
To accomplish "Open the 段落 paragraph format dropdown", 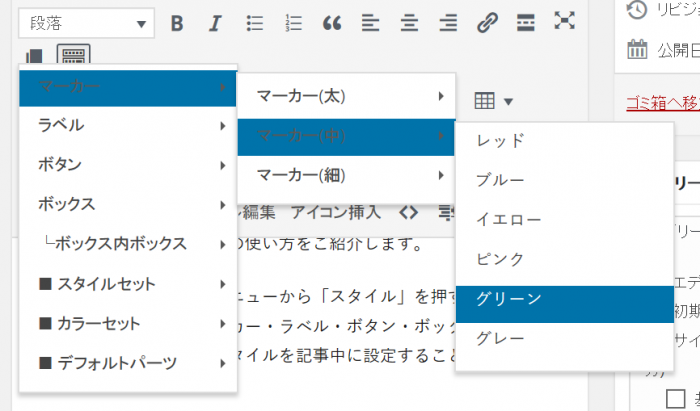I will point(86,22).
